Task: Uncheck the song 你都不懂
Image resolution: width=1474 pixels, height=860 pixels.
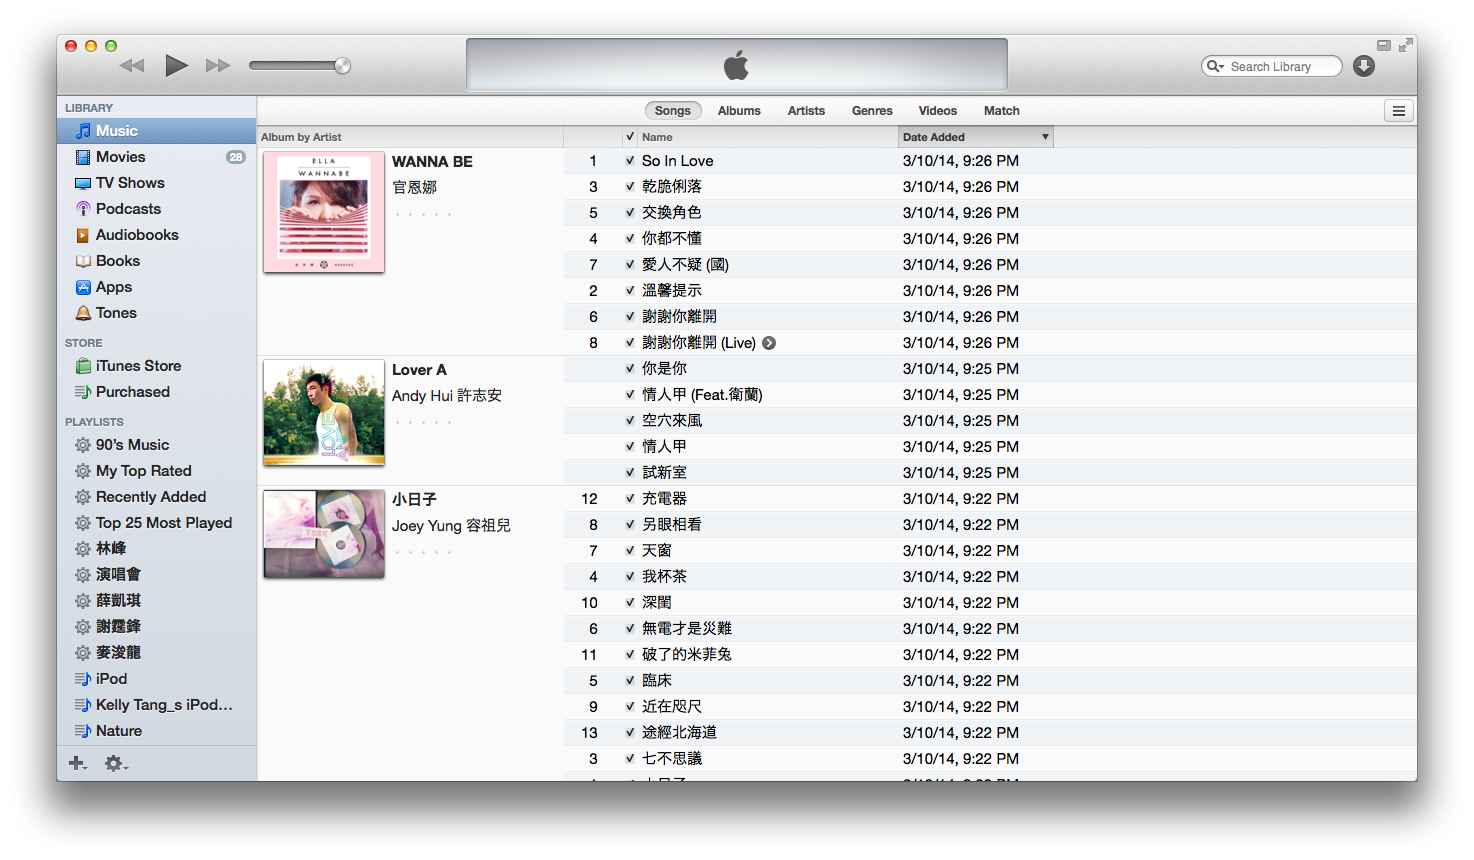Action: [630, 239]
